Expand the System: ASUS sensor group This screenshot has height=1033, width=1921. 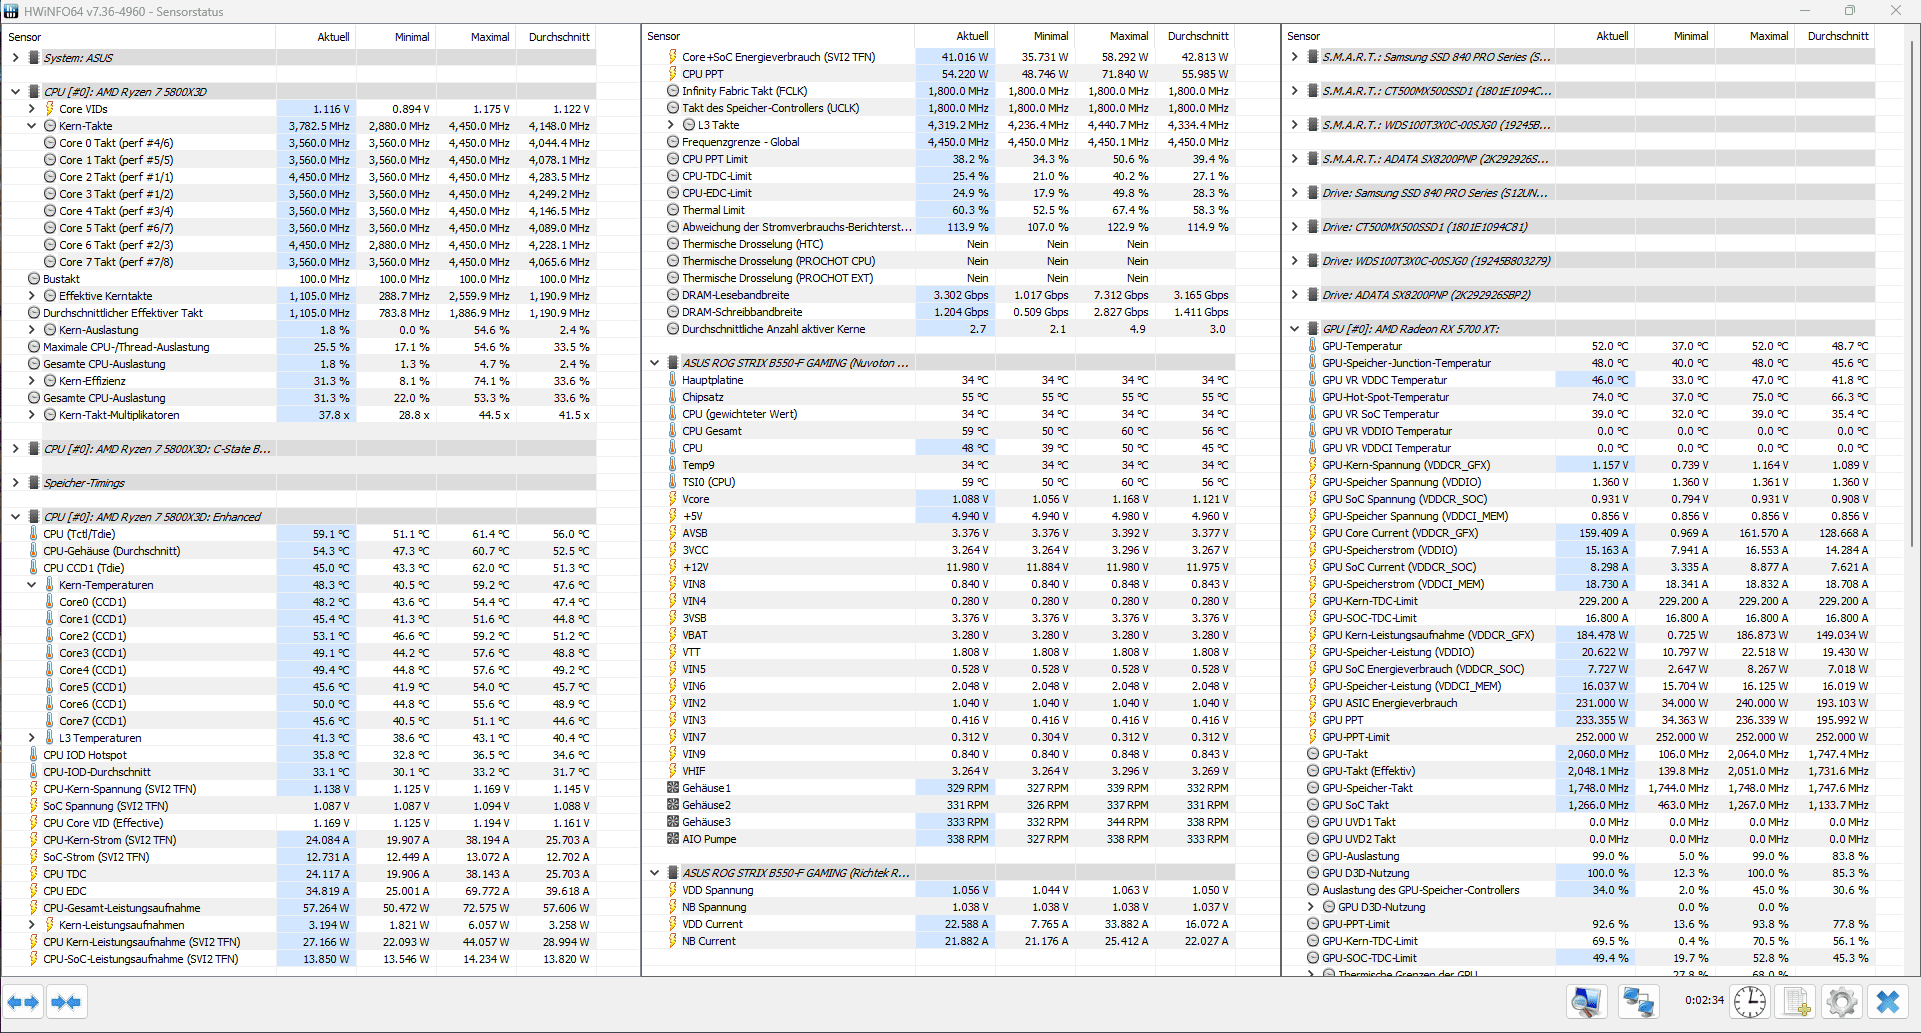coord(16,58)
